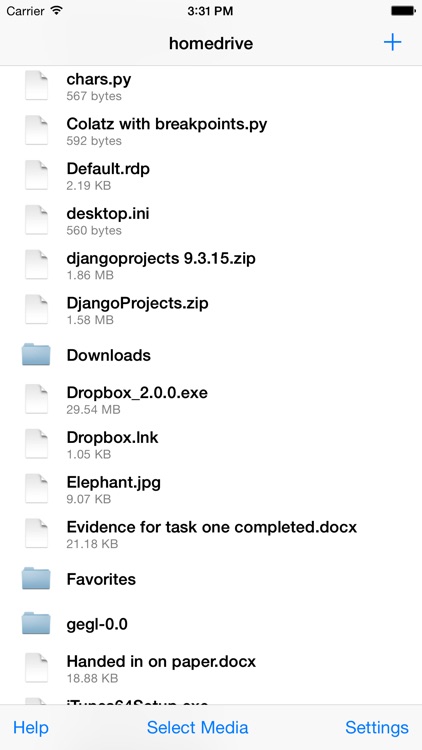Tap the chars.py file icon
The image size is (422, 750).
tap(36, 85)
